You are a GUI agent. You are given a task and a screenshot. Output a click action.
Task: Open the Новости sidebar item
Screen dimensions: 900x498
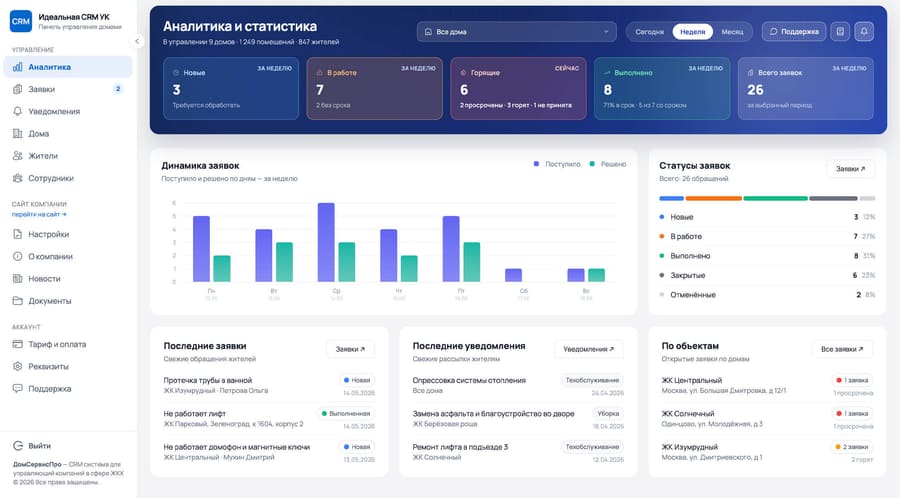click(x=68, y=279)
